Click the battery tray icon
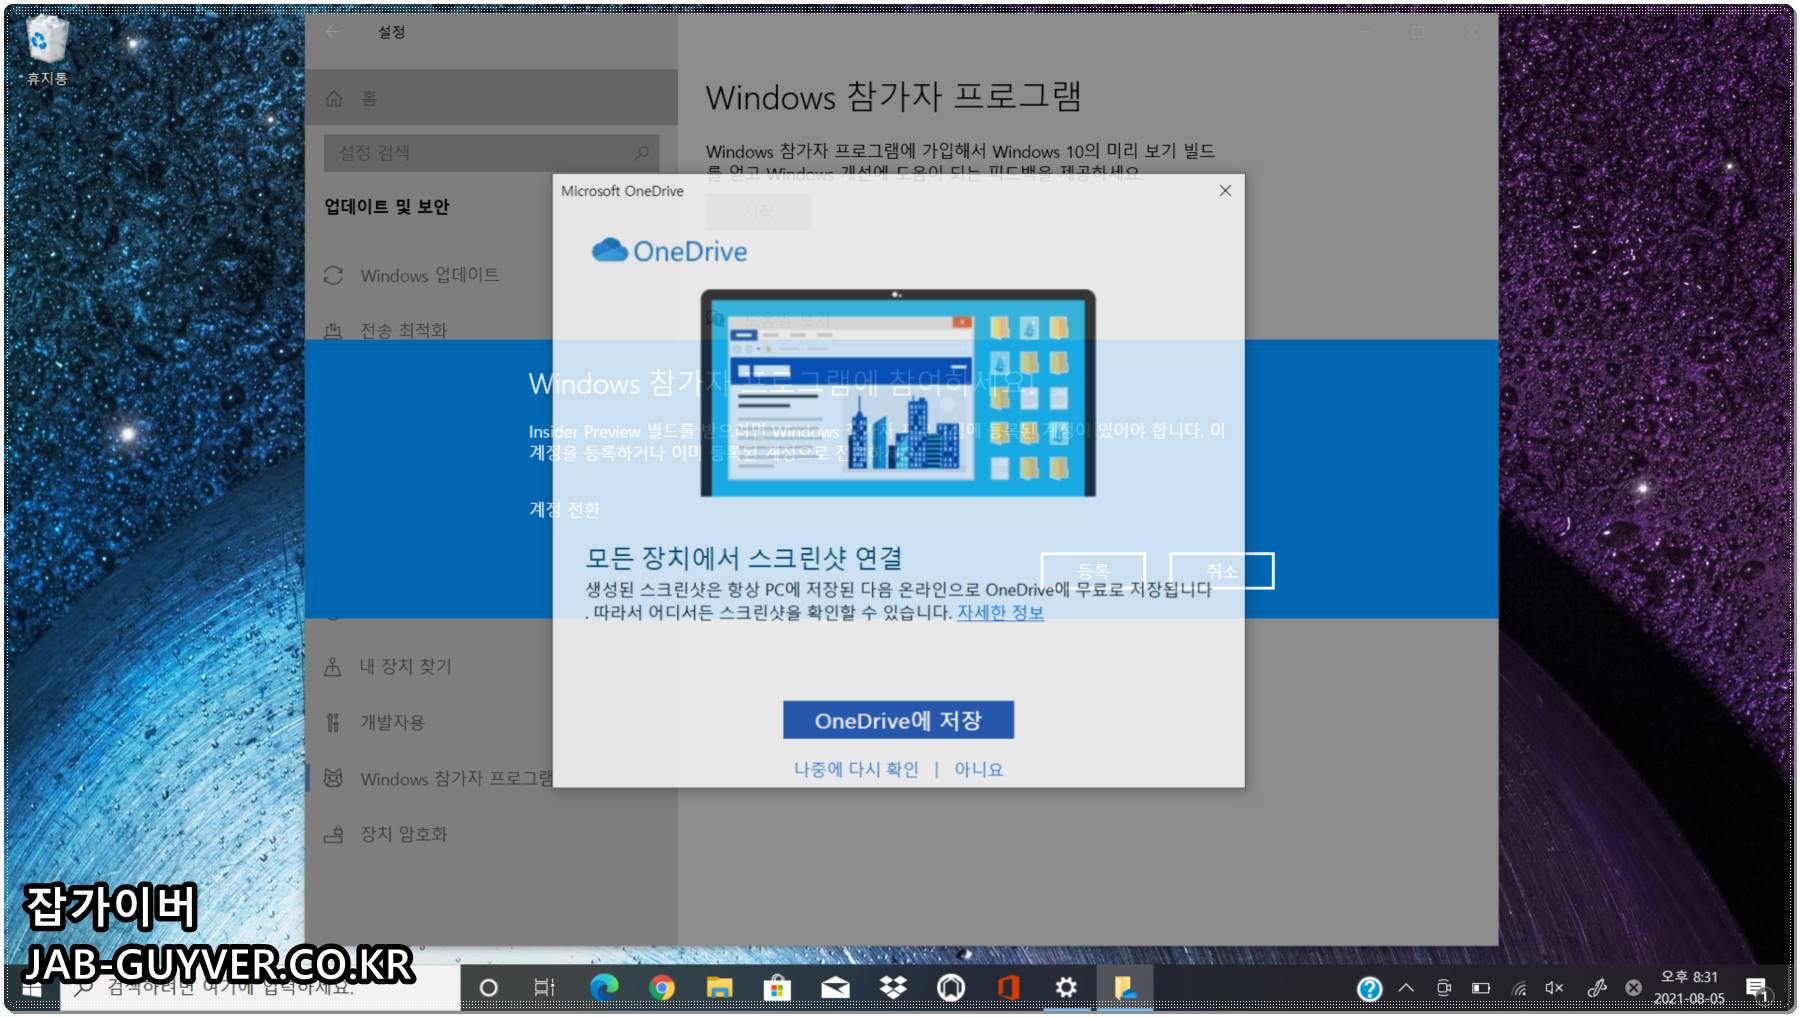Image resolution: width=1800 pixels, height=1017 pixels. pyautogui.click(x=1481, y=988)
